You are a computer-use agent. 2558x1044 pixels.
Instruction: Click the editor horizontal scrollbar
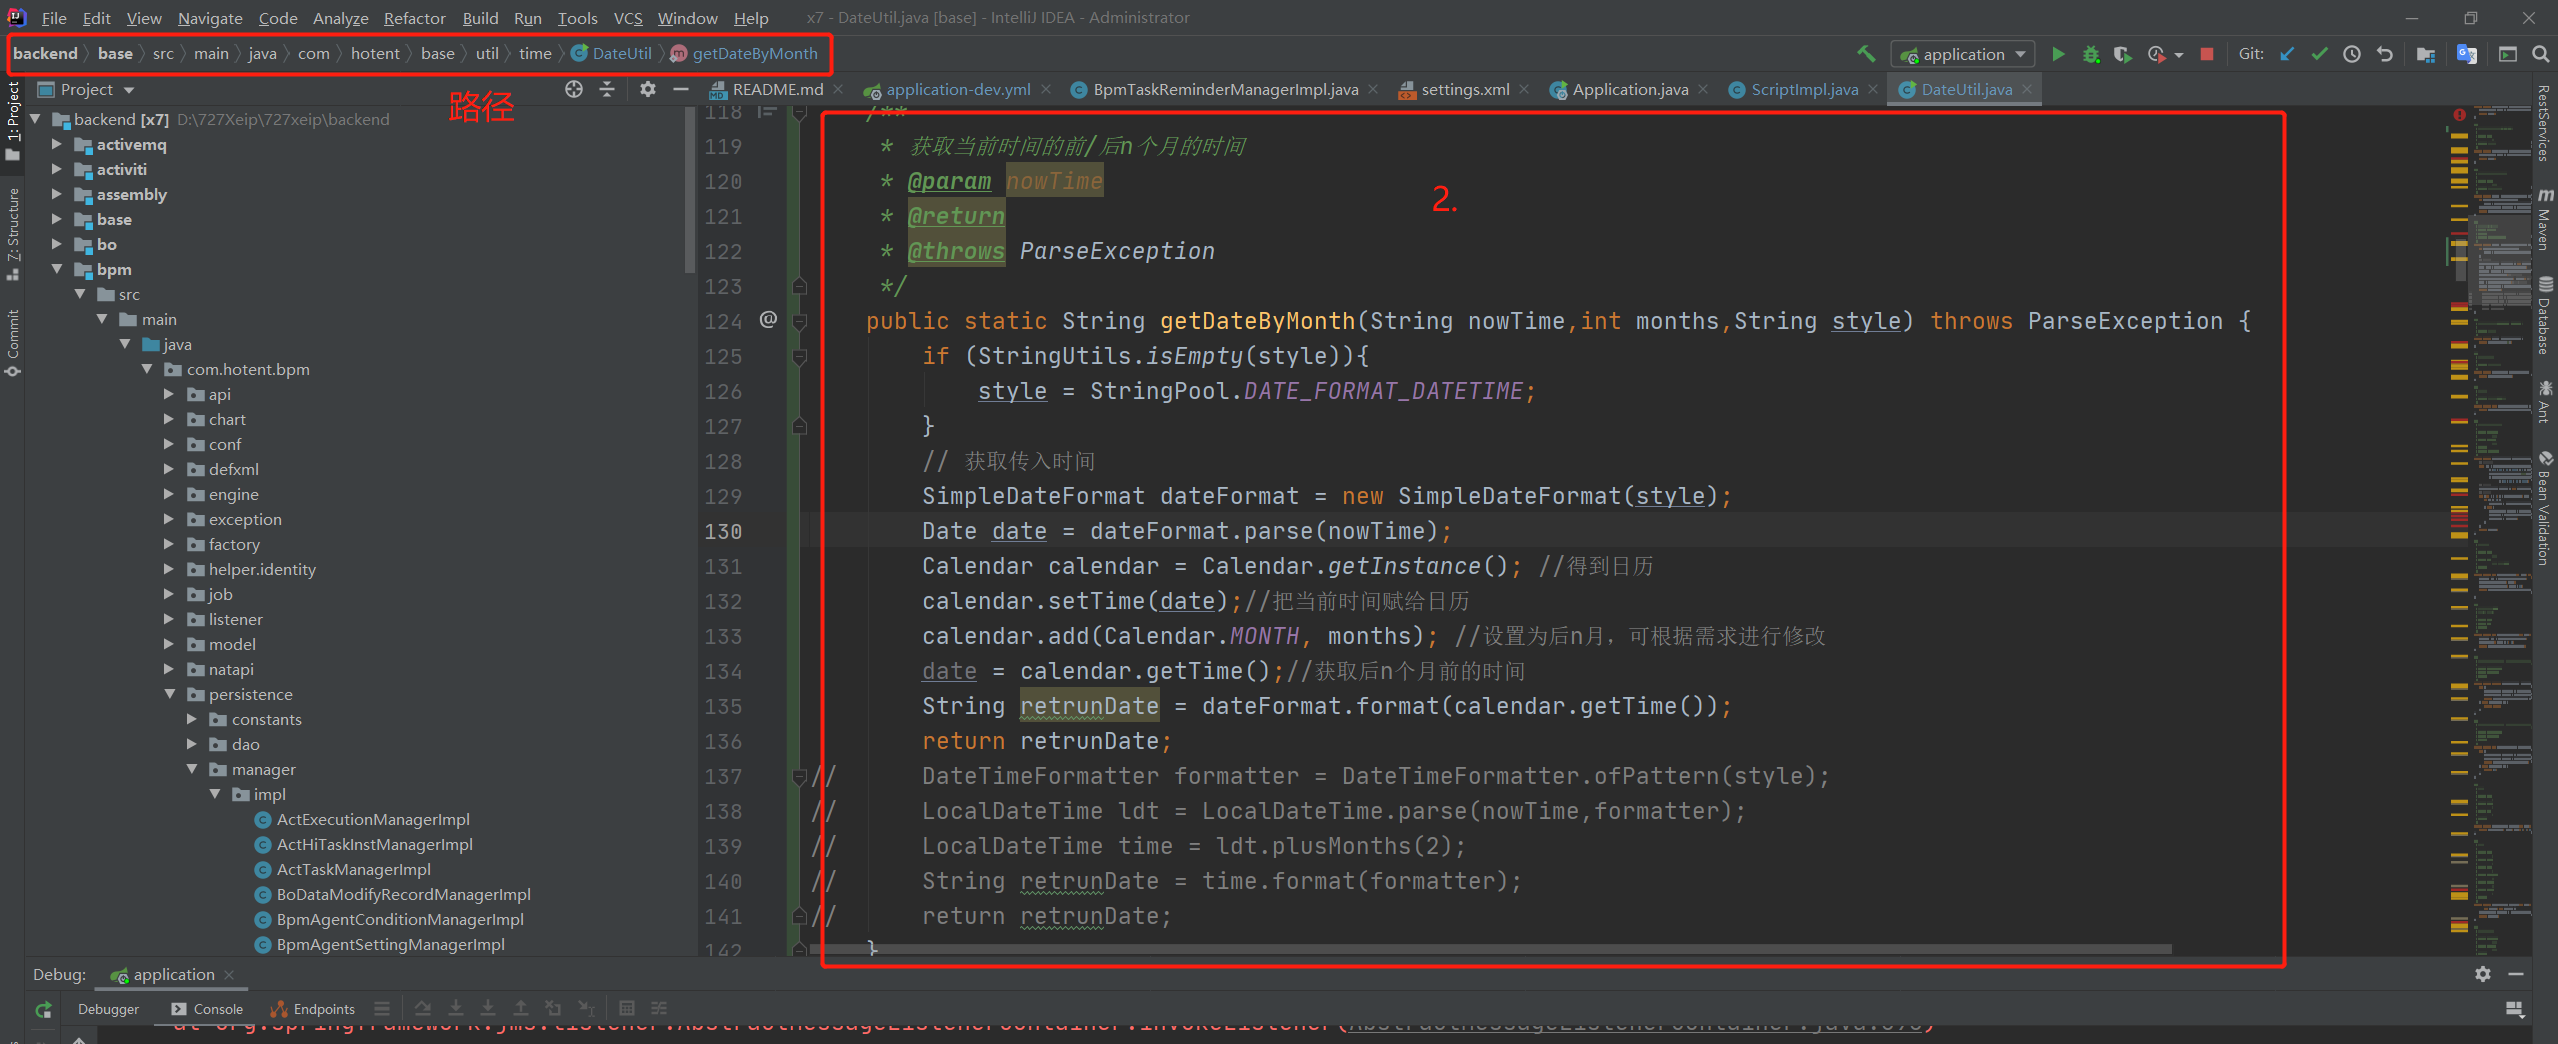1500,949
